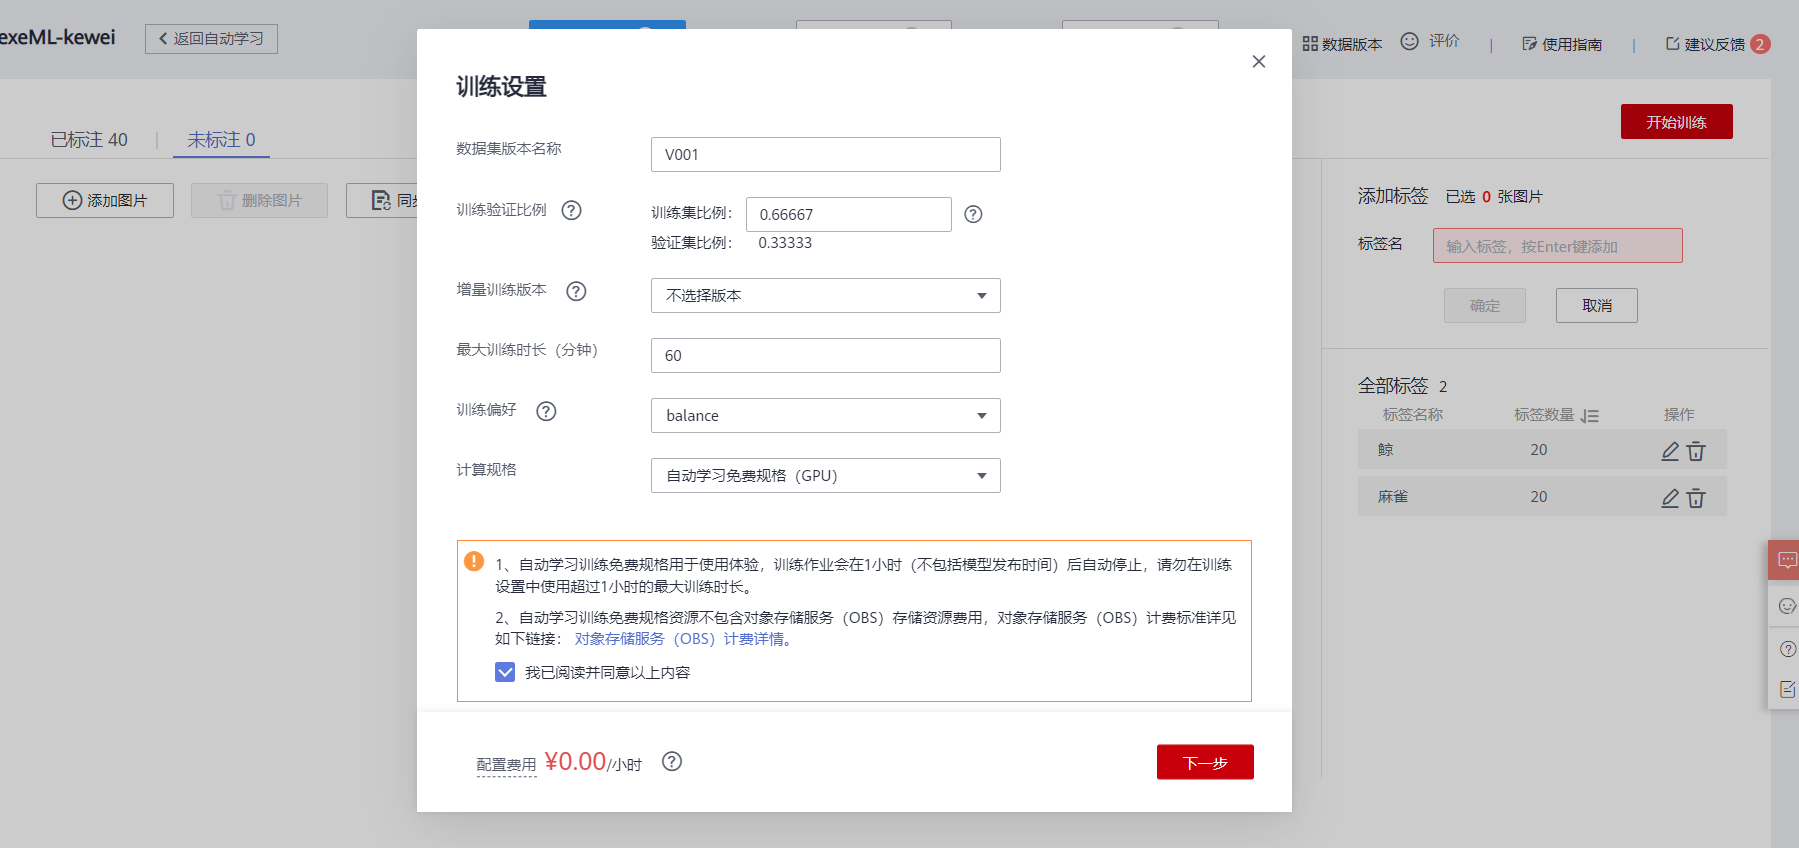Screen dimensions: 1799x848
Task: Click validation ratio value 0.33333
Action: (785, 243)
